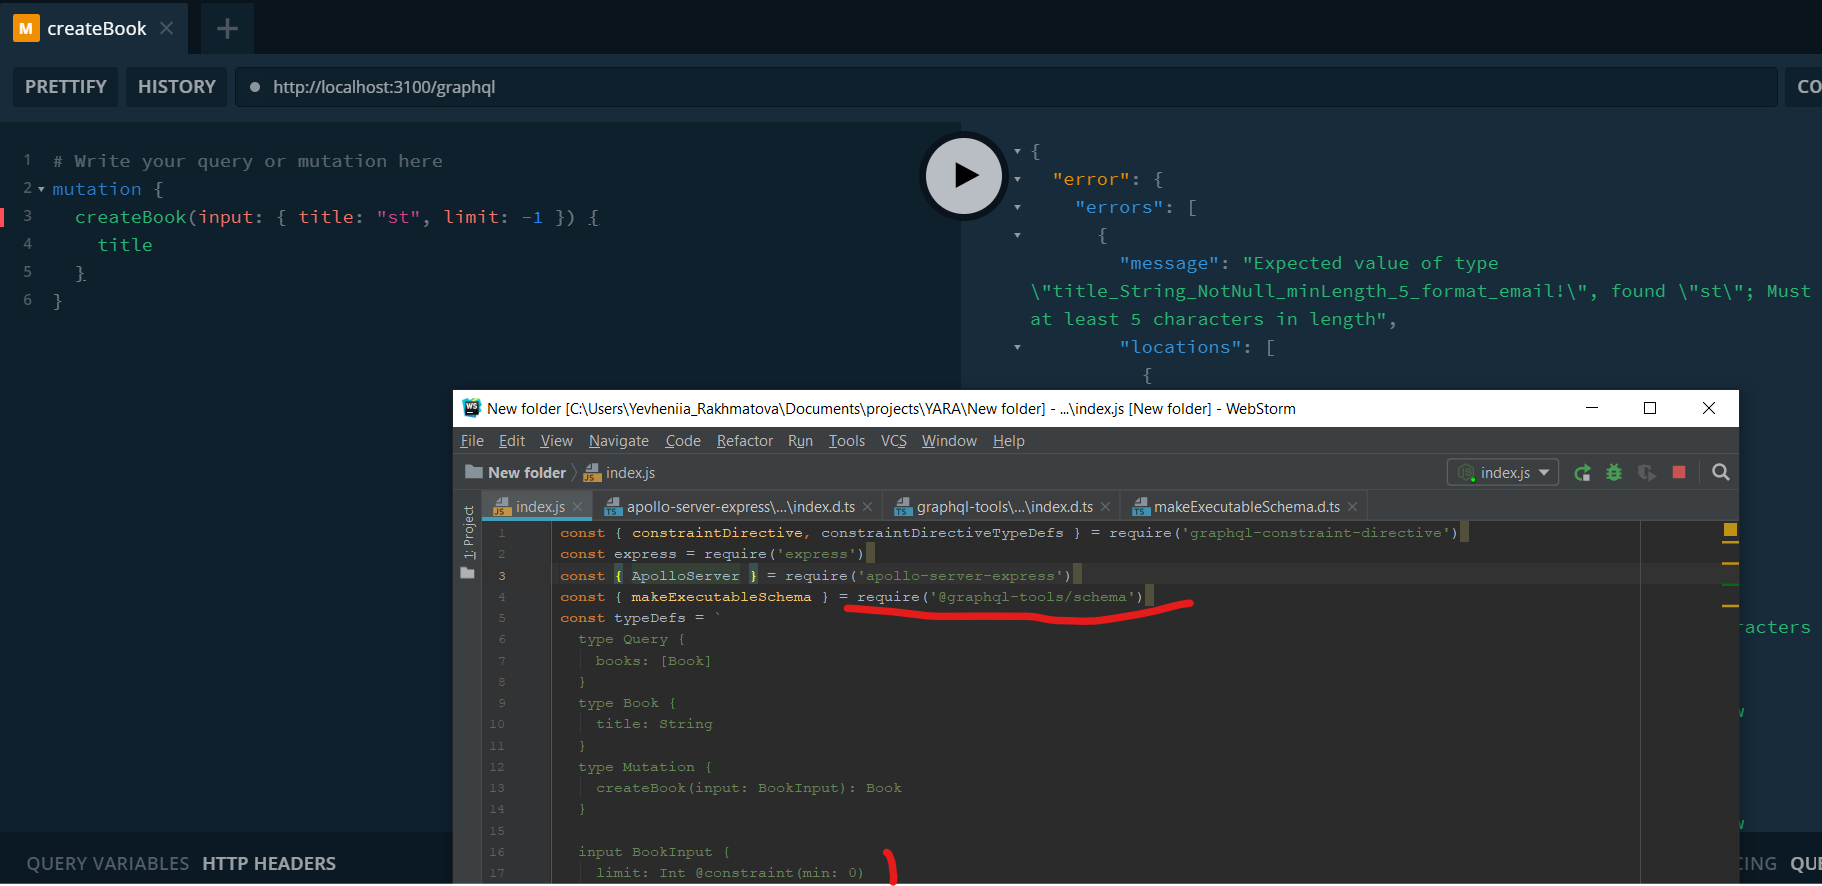Open the Run menu in WebStorm
This screenshot has width=1822, height=886.
coord(800,441)
